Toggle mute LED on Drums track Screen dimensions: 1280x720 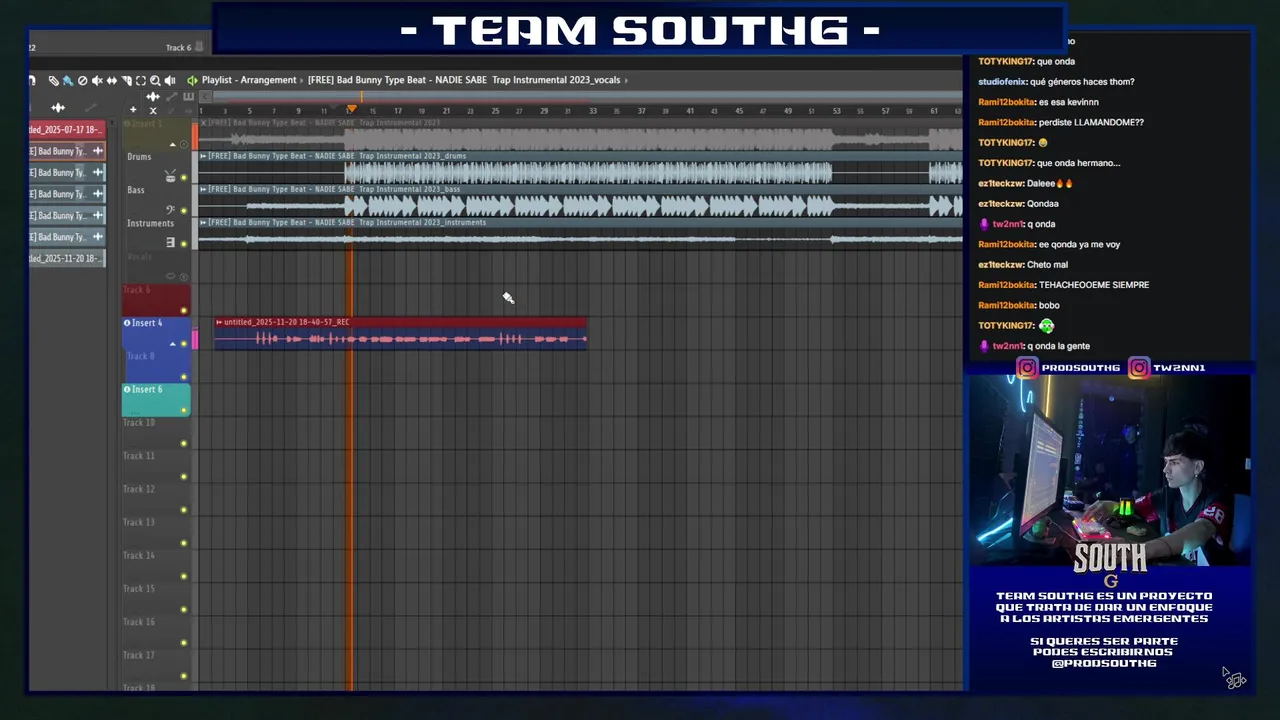184,178
